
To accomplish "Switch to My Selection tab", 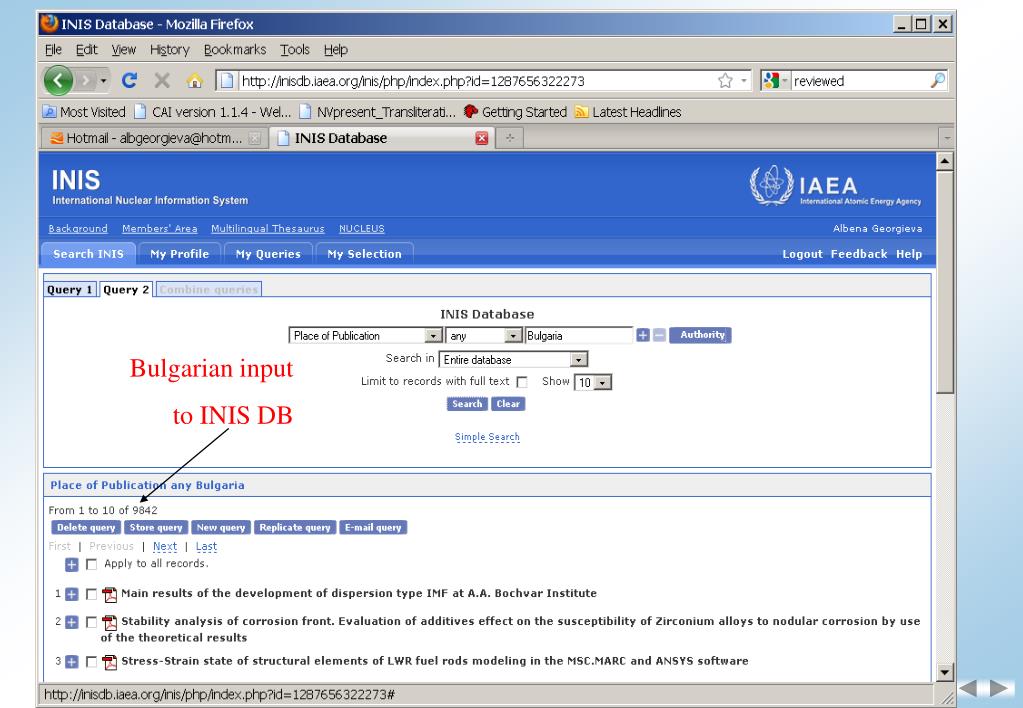I will [364, 254].
